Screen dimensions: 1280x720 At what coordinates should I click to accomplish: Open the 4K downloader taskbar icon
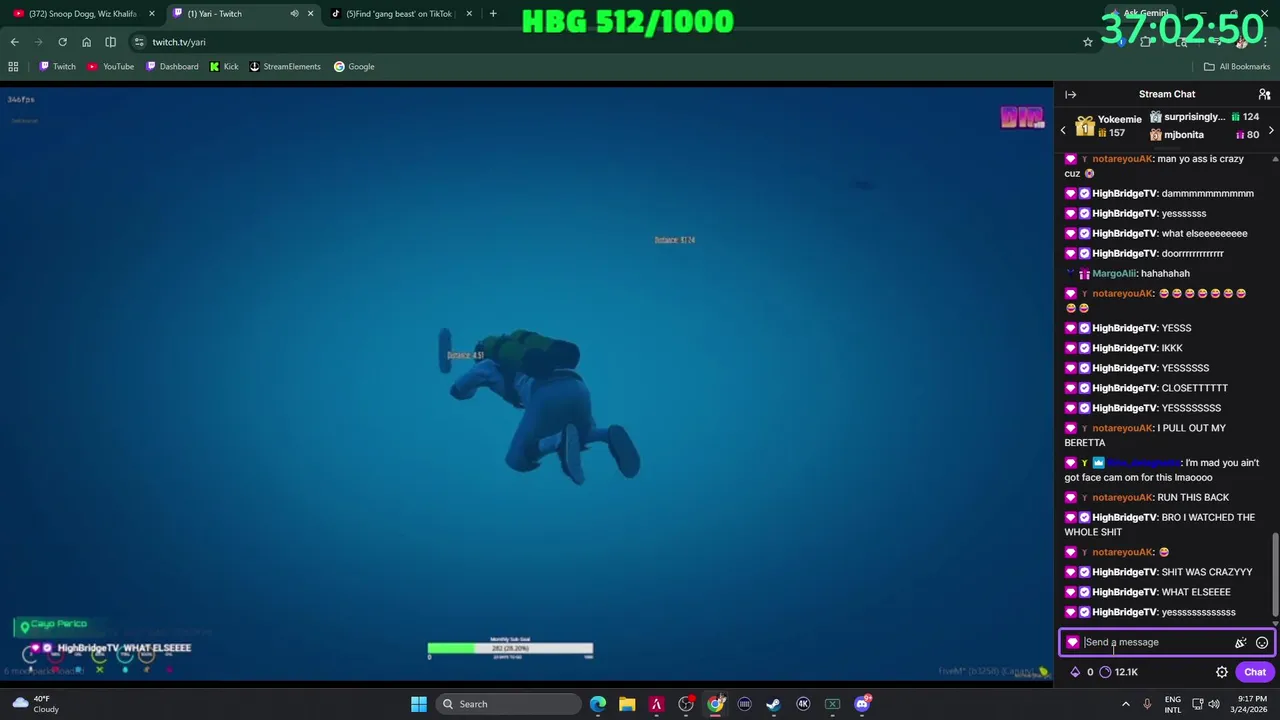pyautogui.click(x=803, y=704)
